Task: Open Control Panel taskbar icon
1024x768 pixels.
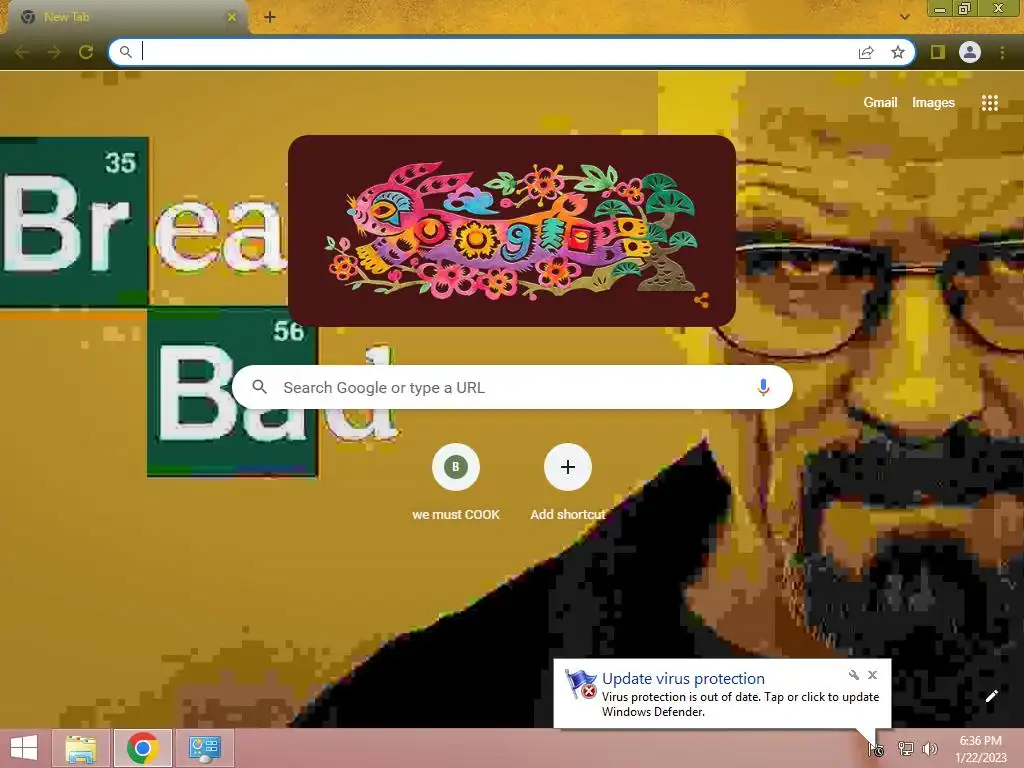Action: tap(205, 748)
